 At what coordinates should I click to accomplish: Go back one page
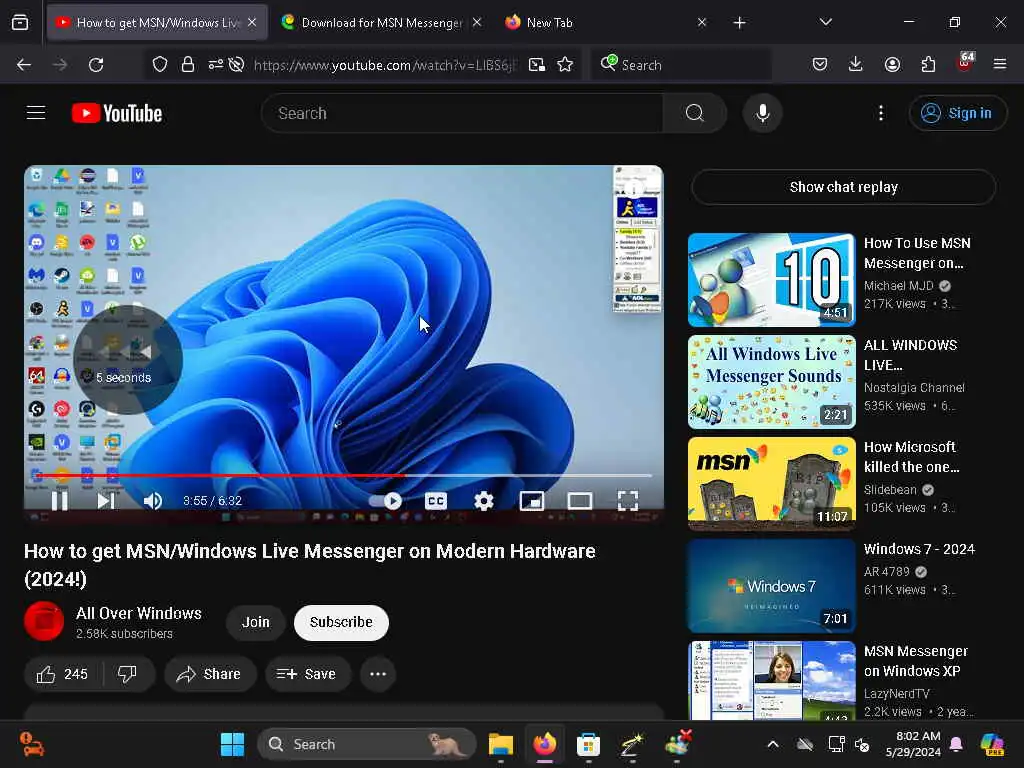click(24, 65)
